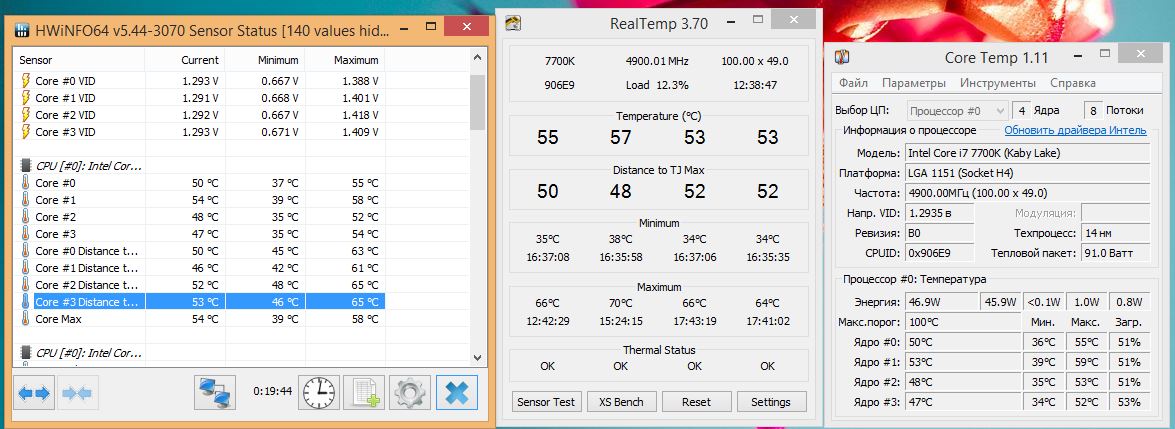The image size is (1175, 429).
Task: Select Core #2 Distance row in HWiNFO
Action: pos(200,285)
